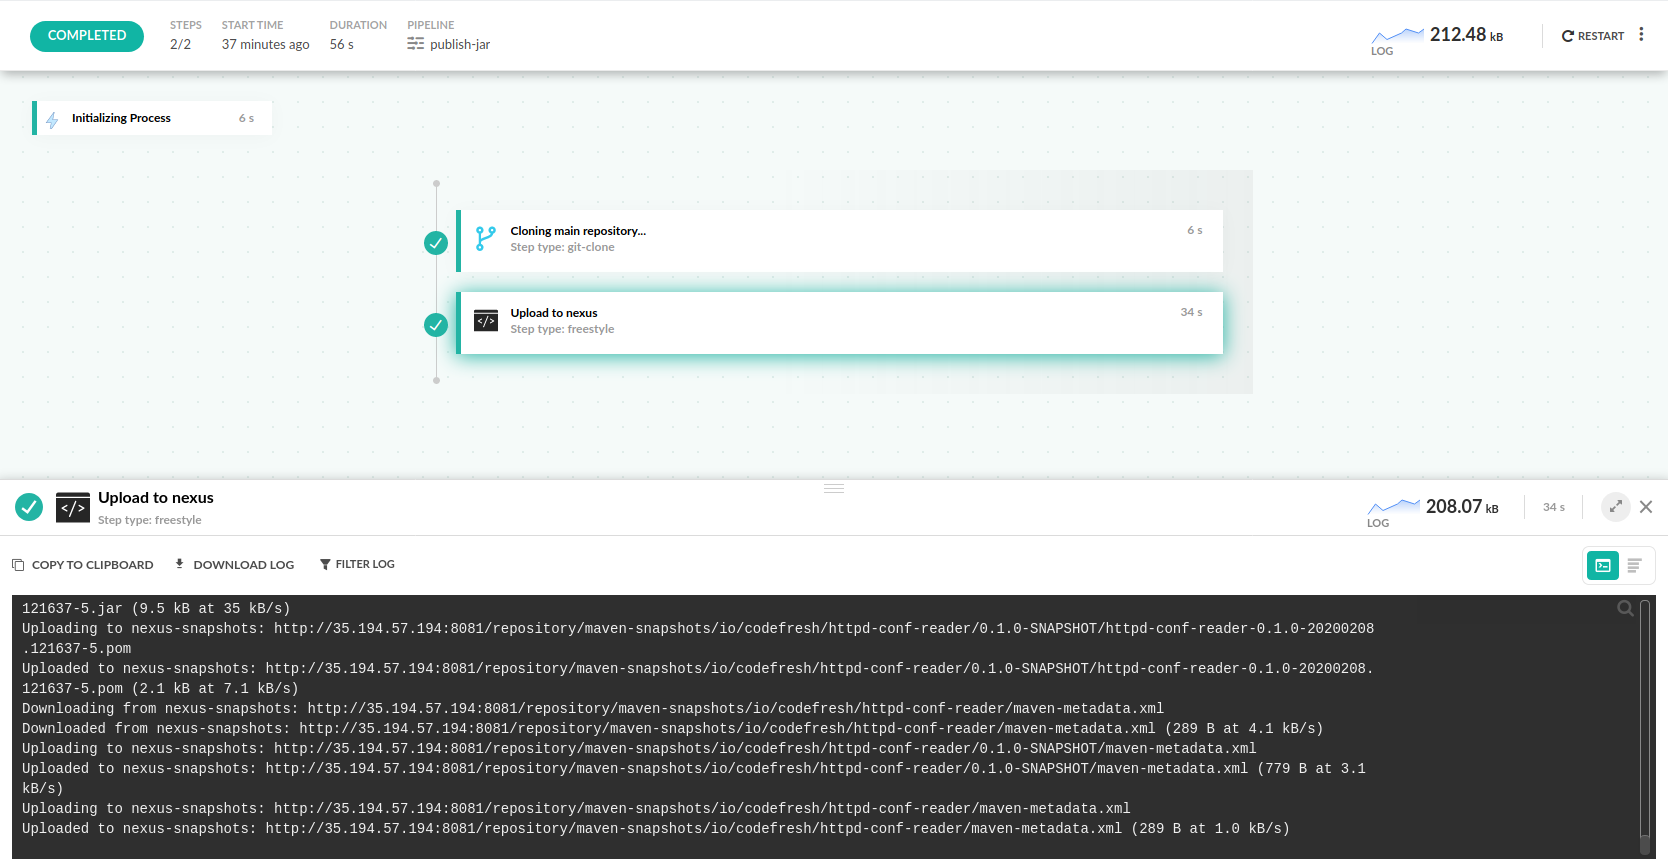Click the '6 s' time on Cloning step

[x=1195, y=230]
